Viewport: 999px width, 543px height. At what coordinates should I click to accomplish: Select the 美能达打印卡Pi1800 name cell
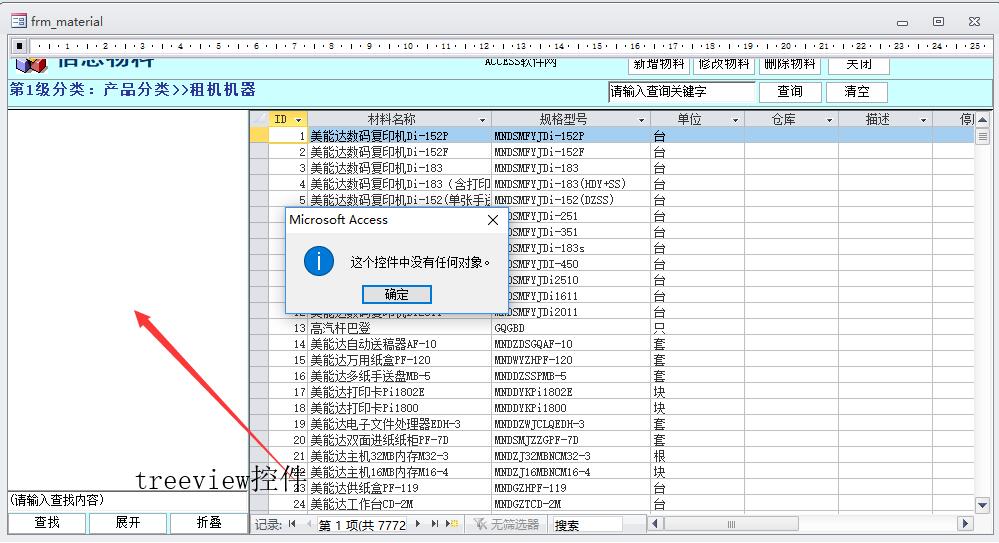pyautogui.click(x=400, y=408)
